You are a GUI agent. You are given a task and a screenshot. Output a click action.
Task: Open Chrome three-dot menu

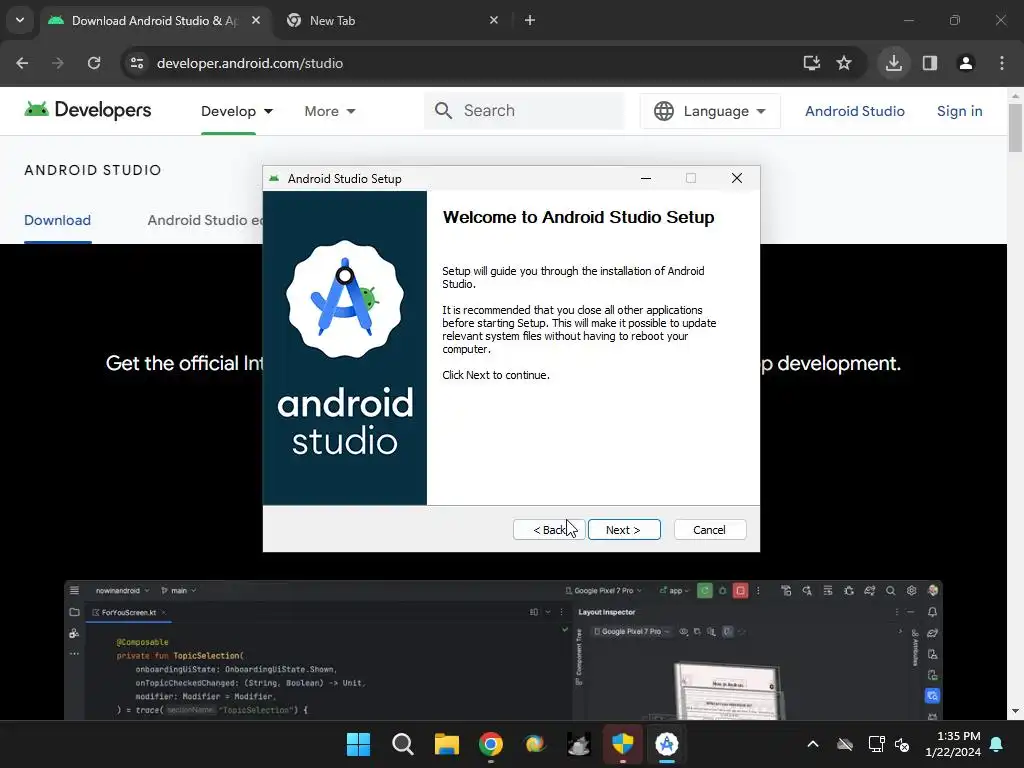(x=1002, y=63)
